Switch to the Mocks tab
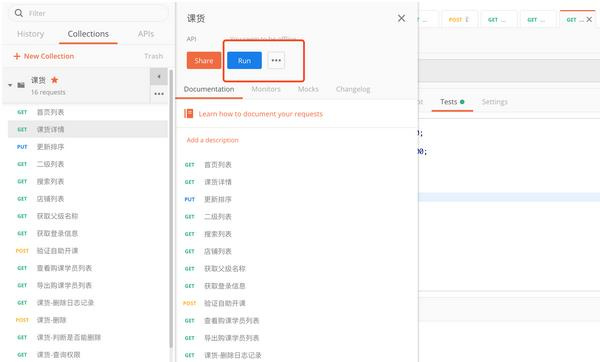This screenshot has width=600, height=362. [x=308, y=89]
